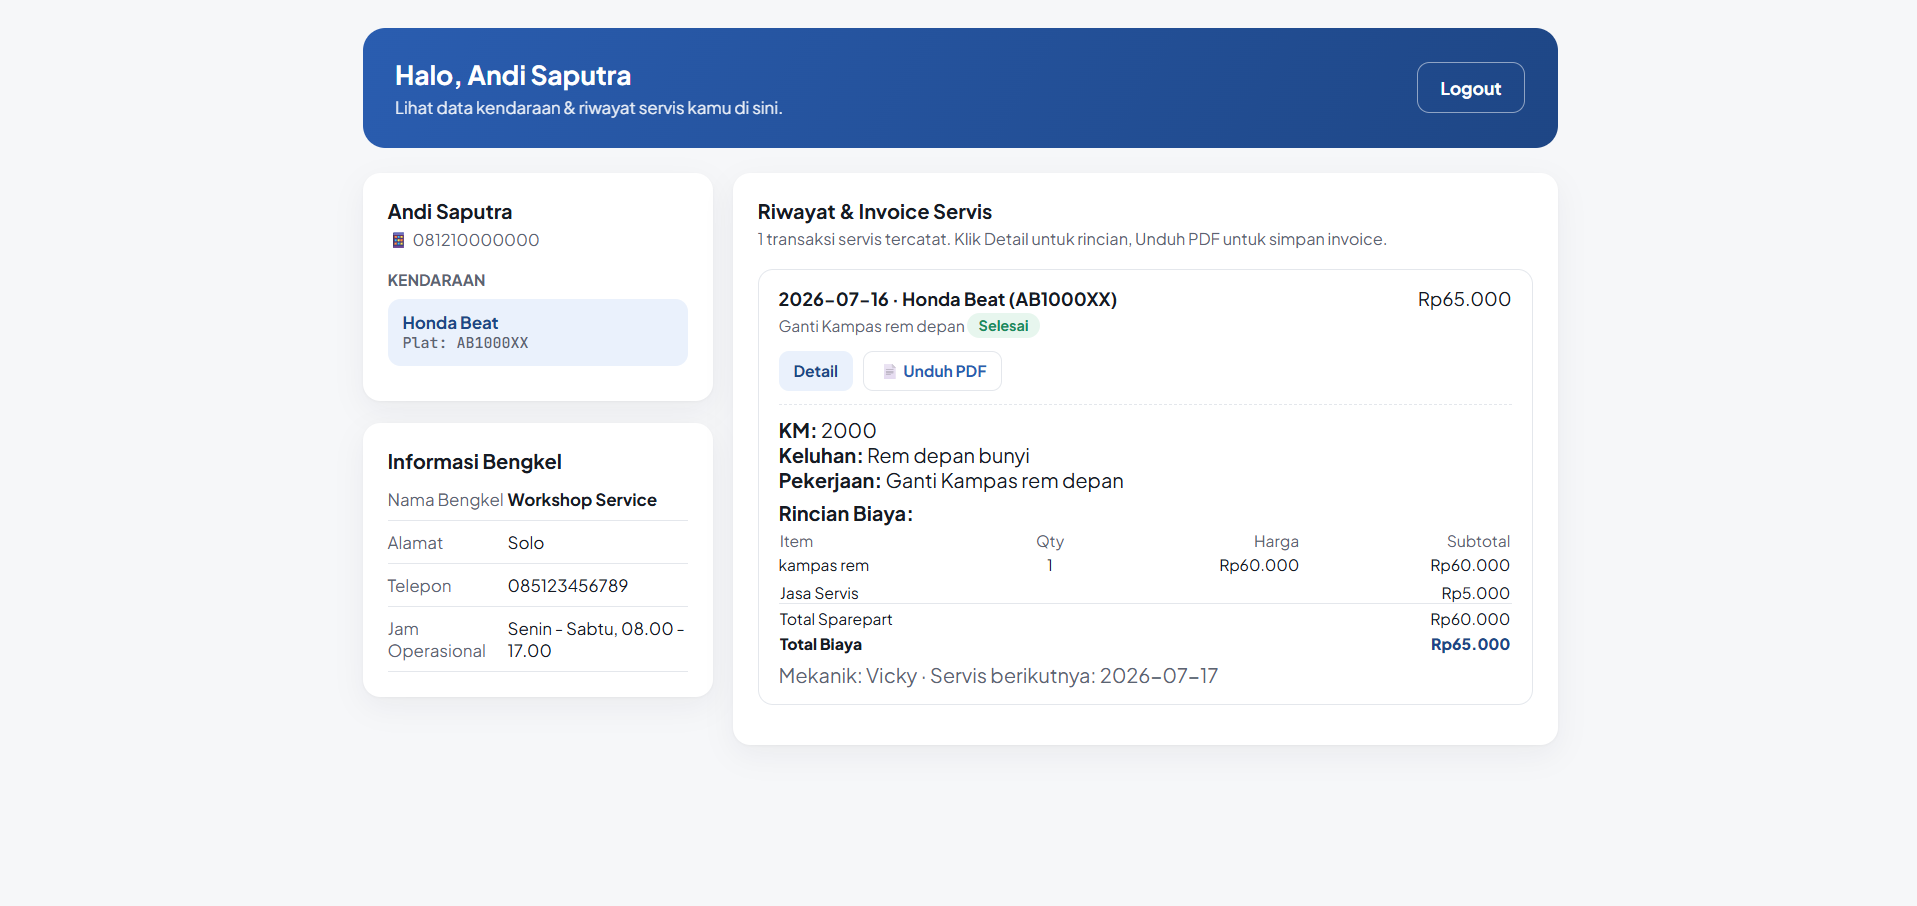Click customer phone number 081210000000
The height and width of the screenshot is (906, 1917).
point(476,240)
